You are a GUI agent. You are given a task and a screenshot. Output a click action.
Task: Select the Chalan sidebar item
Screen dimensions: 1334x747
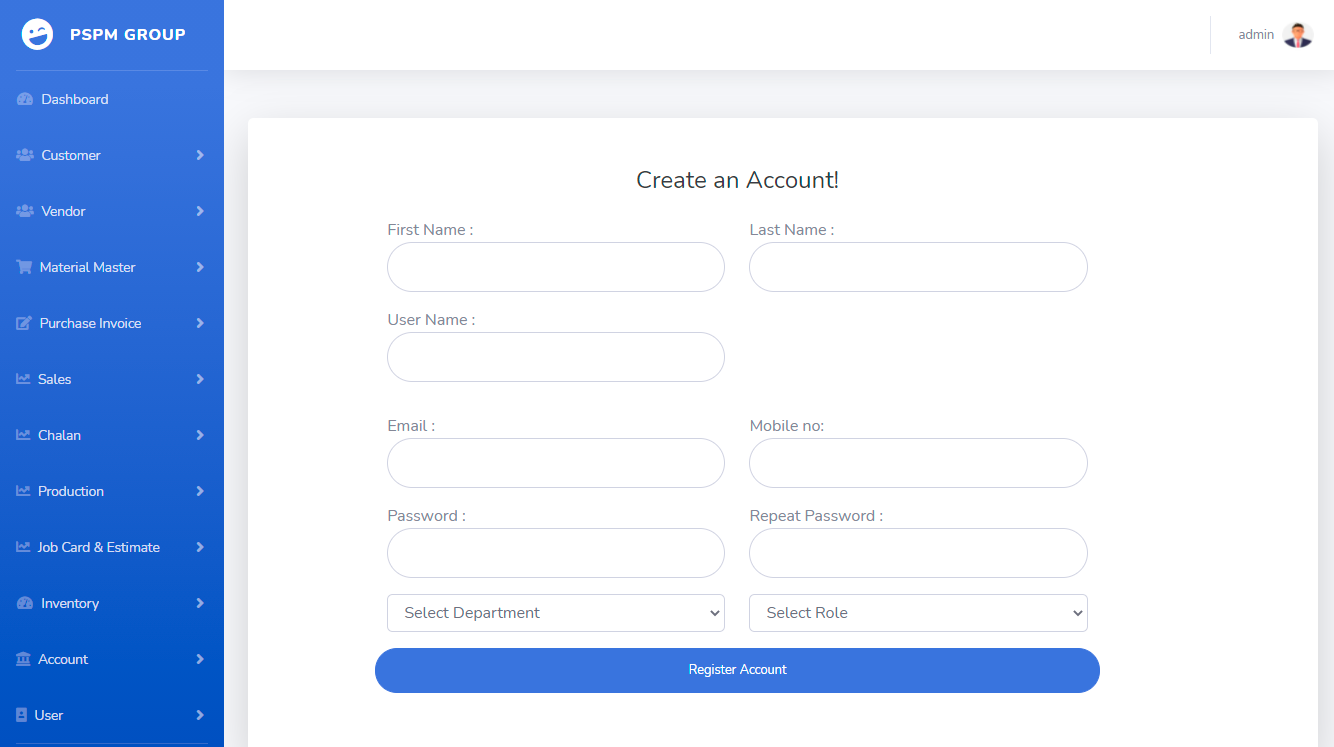[x=59, y=436]
